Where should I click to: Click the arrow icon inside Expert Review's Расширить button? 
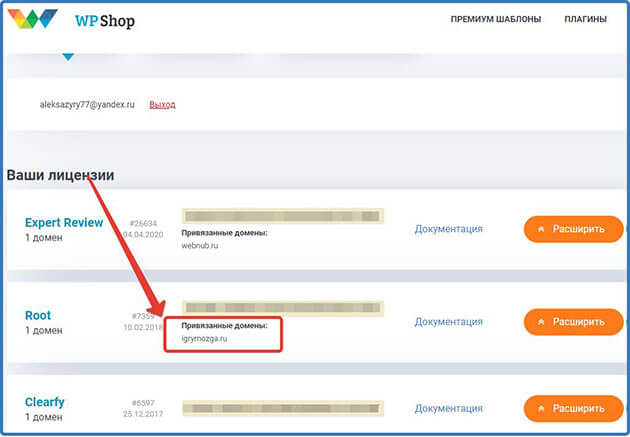click(541, 229)
